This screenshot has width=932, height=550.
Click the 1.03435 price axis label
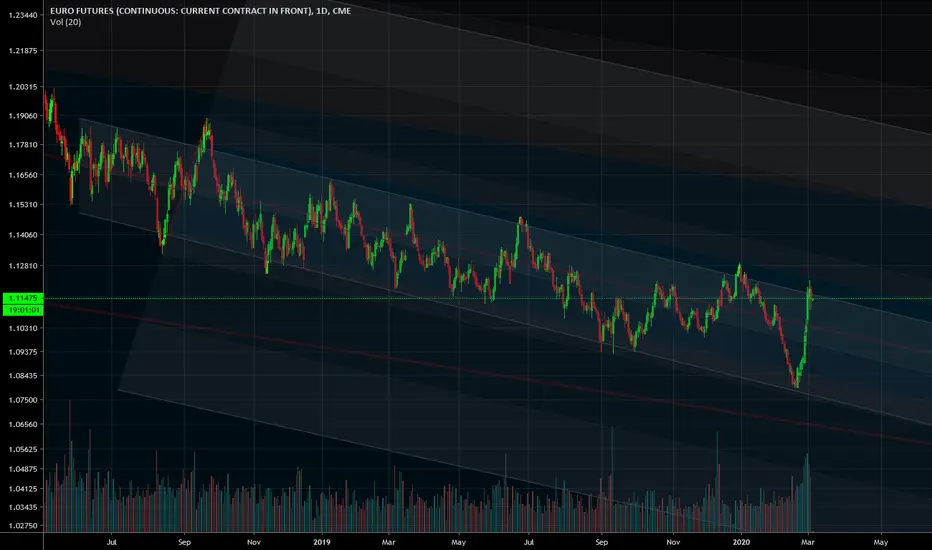(x=23, y=507)
